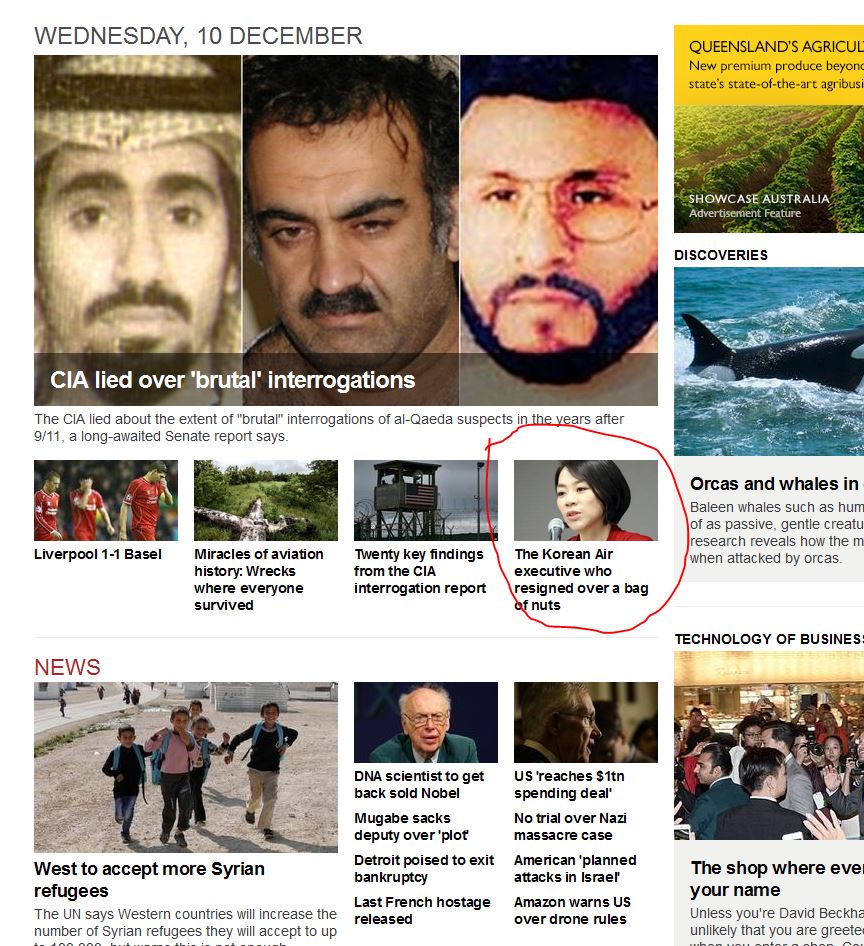Click the Syrian refugee children photo
Viewport: 864px width, 946px height.
pos(186,767)
